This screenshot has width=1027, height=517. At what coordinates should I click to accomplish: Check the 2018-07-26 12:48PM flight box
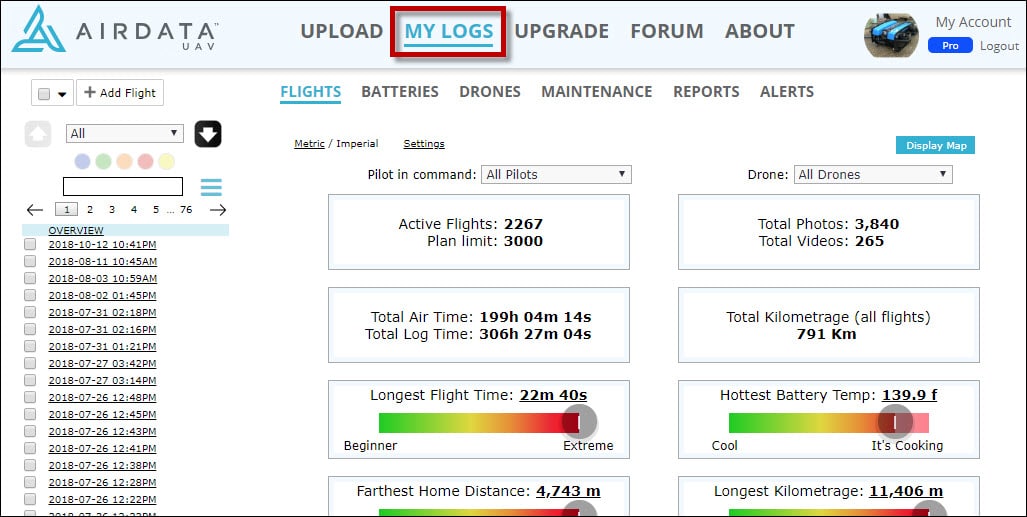(30, 397)
